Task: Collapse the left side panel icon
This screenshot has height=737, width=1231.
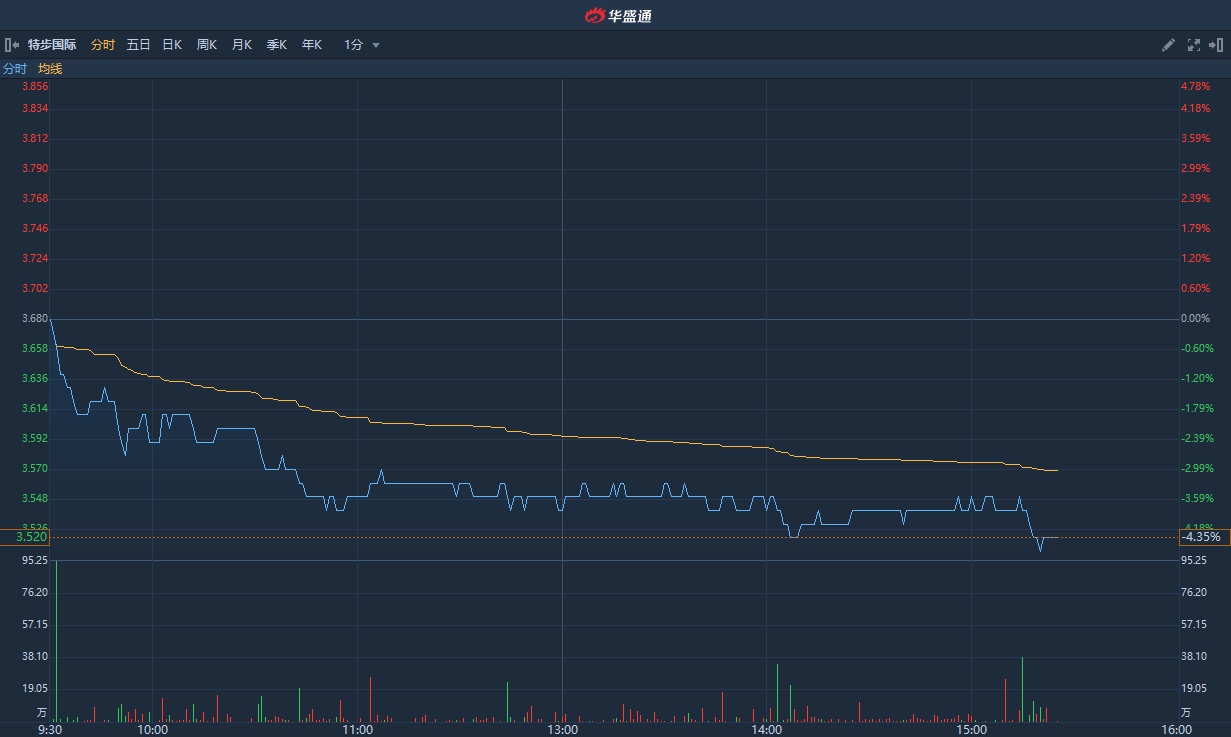Action: click(x=12, y=45)
